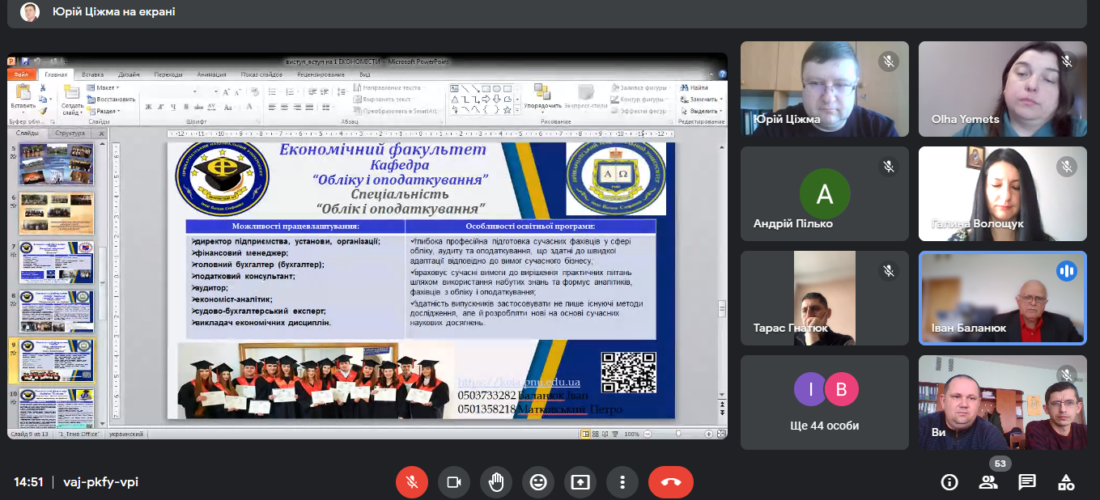
Task: Click the present screen icon
Action: [x=582, y=482]
